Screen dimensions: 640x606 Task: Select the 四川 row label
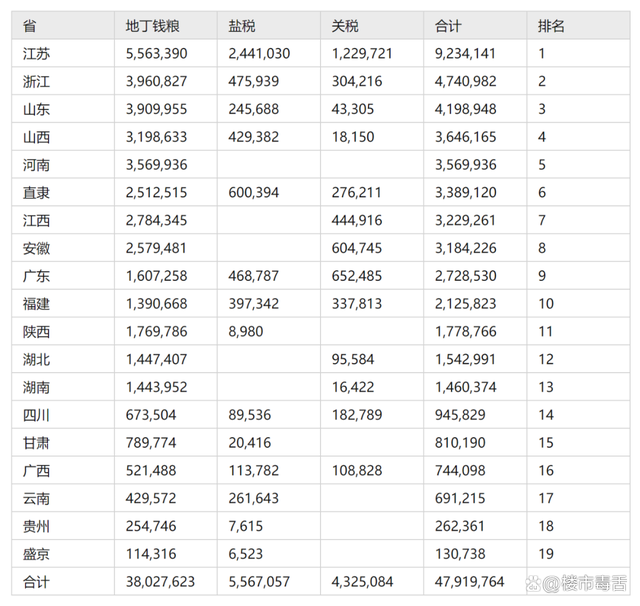37,414
